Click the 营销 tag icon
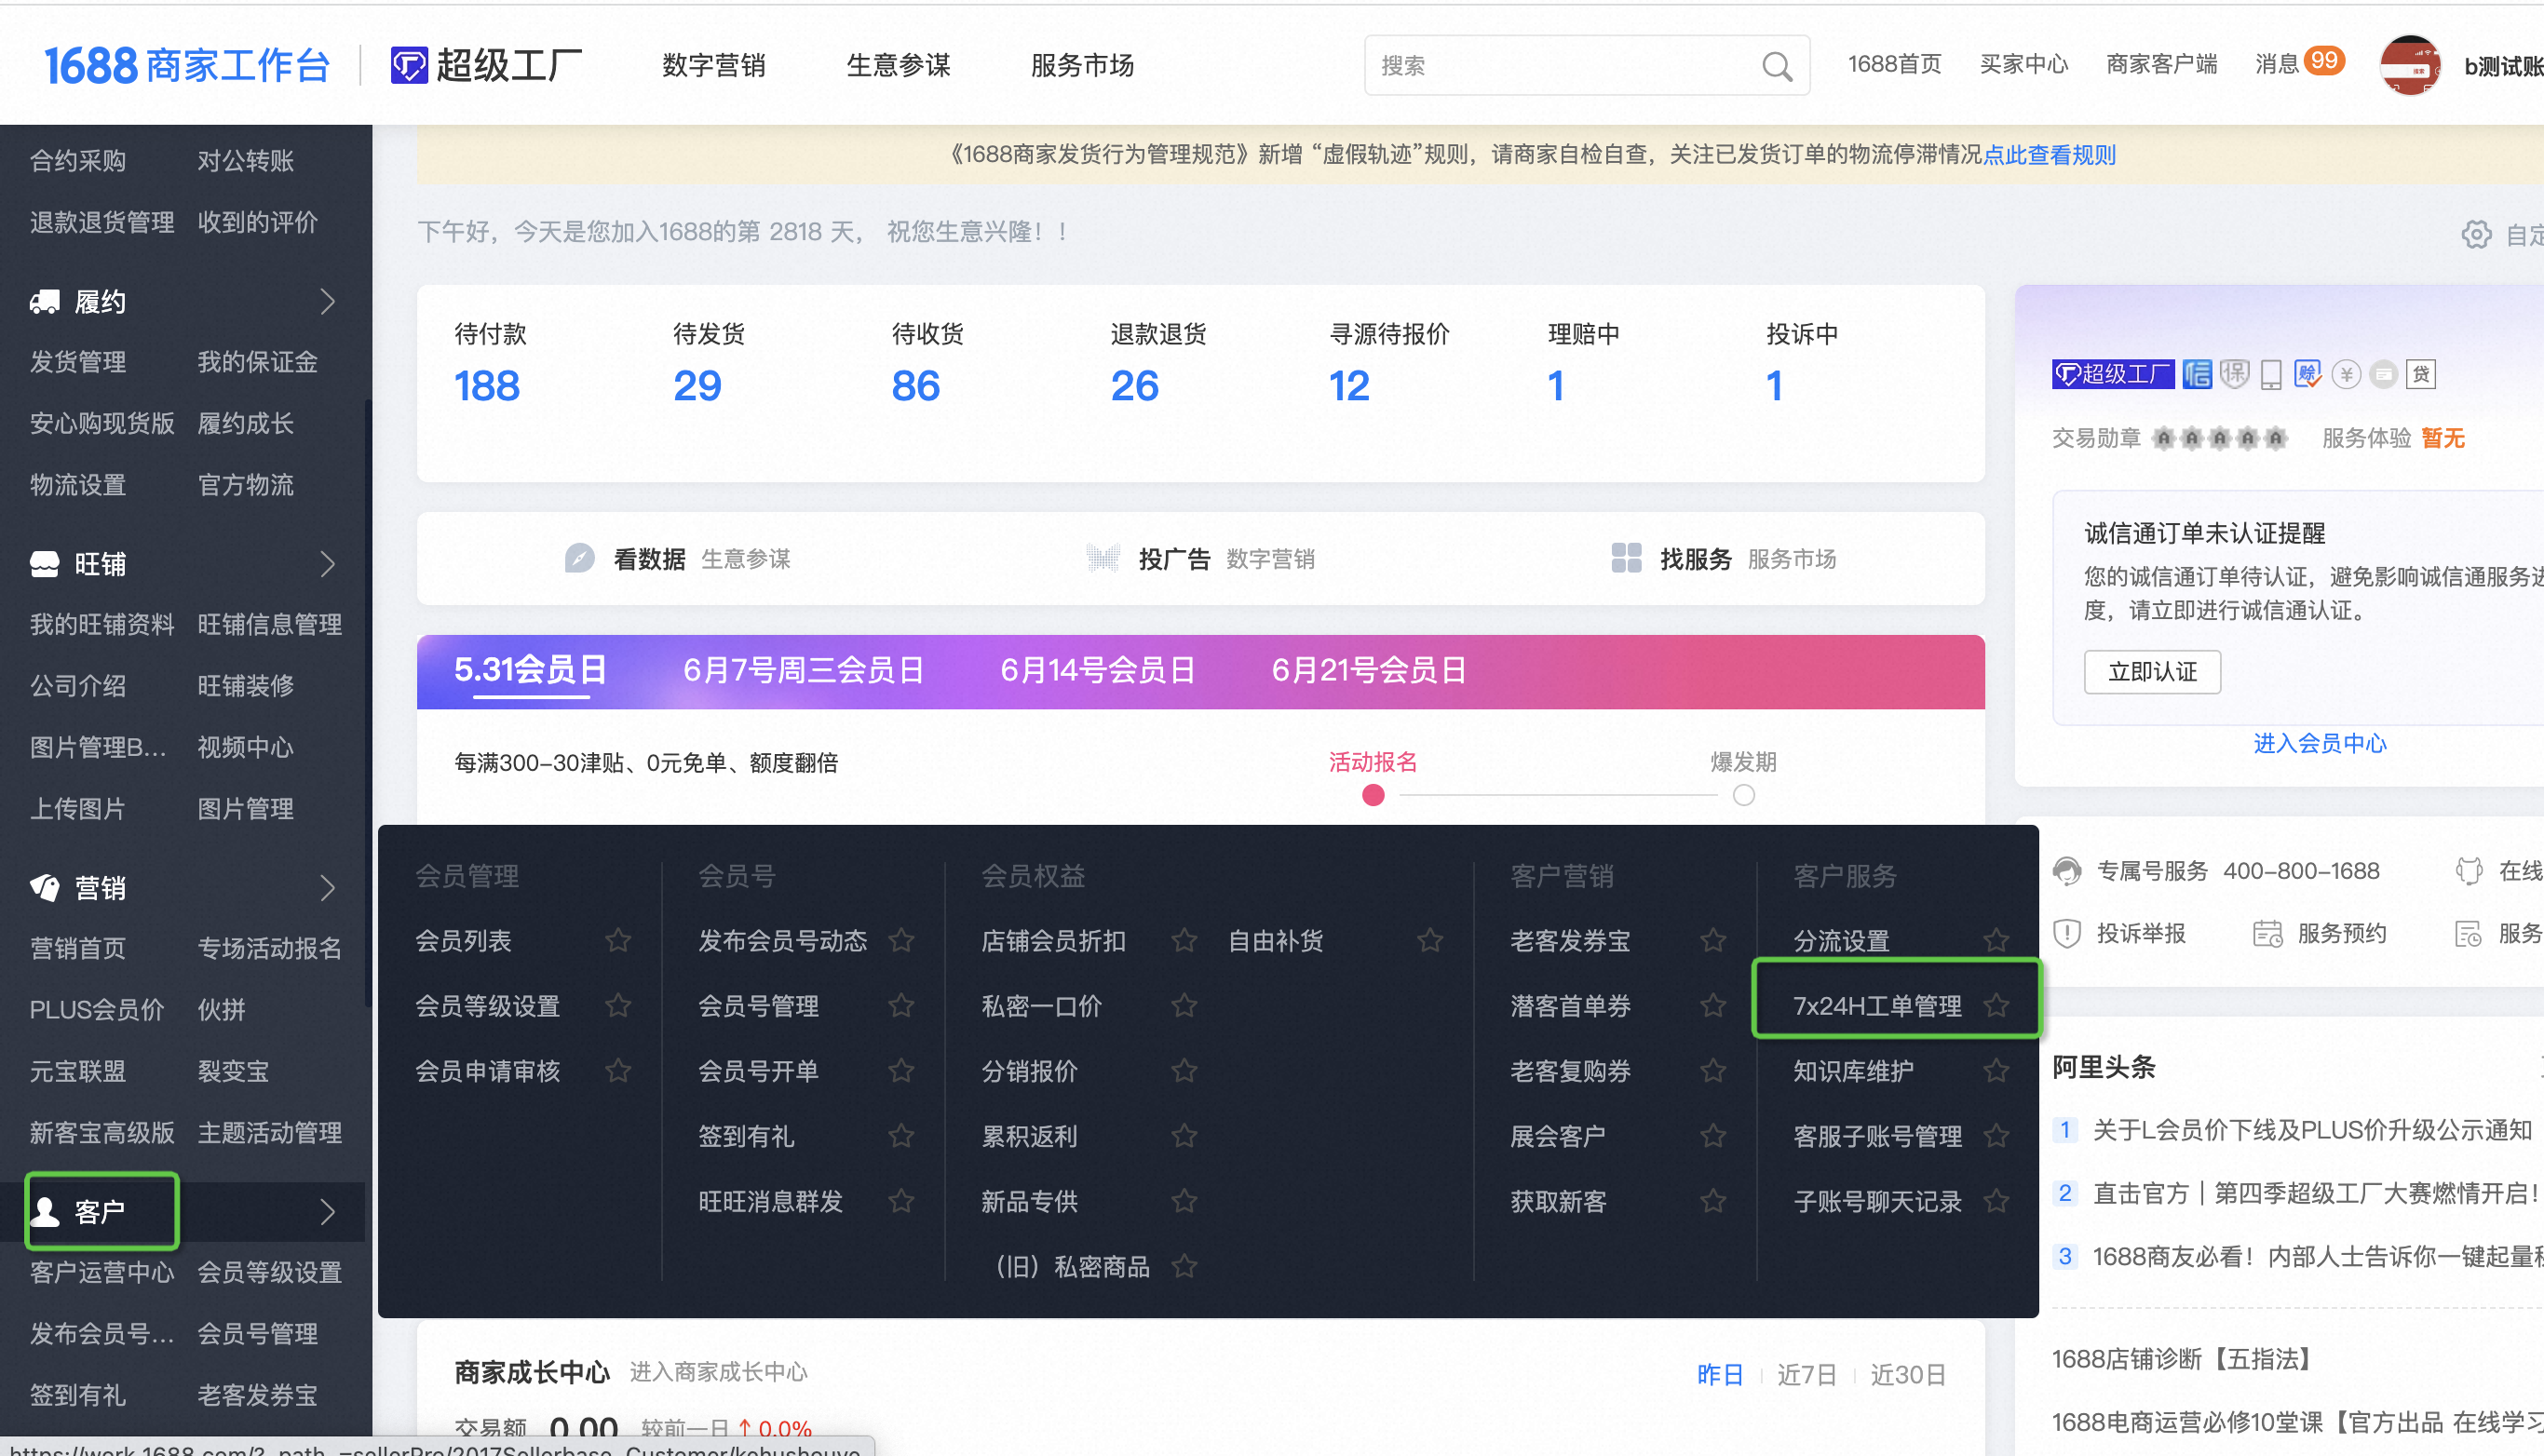This screenshot has height=1456, width=2544. [x=44, y=887]
